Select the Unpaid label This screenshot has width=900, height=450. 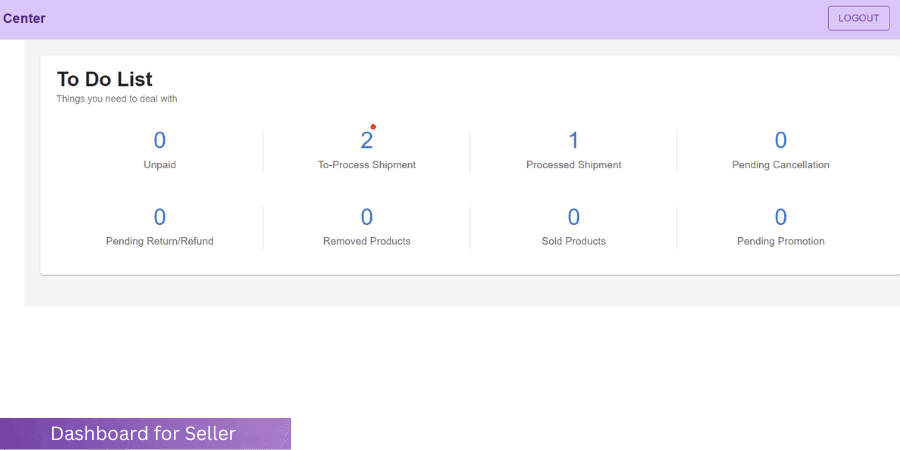point(160,165)
